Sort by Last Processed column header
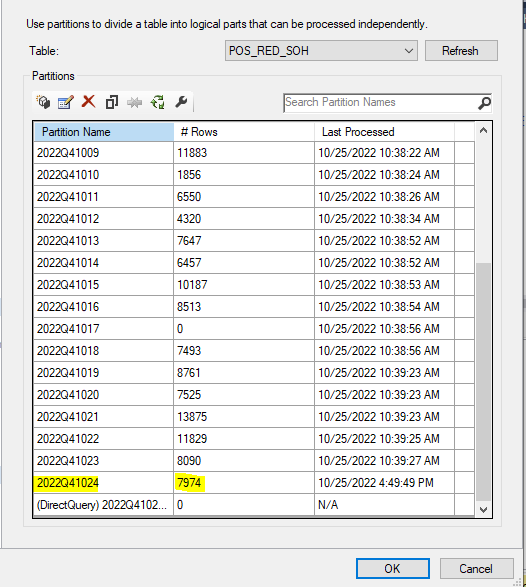The height and width of the screenshot is (587, 526). (384, 132)
